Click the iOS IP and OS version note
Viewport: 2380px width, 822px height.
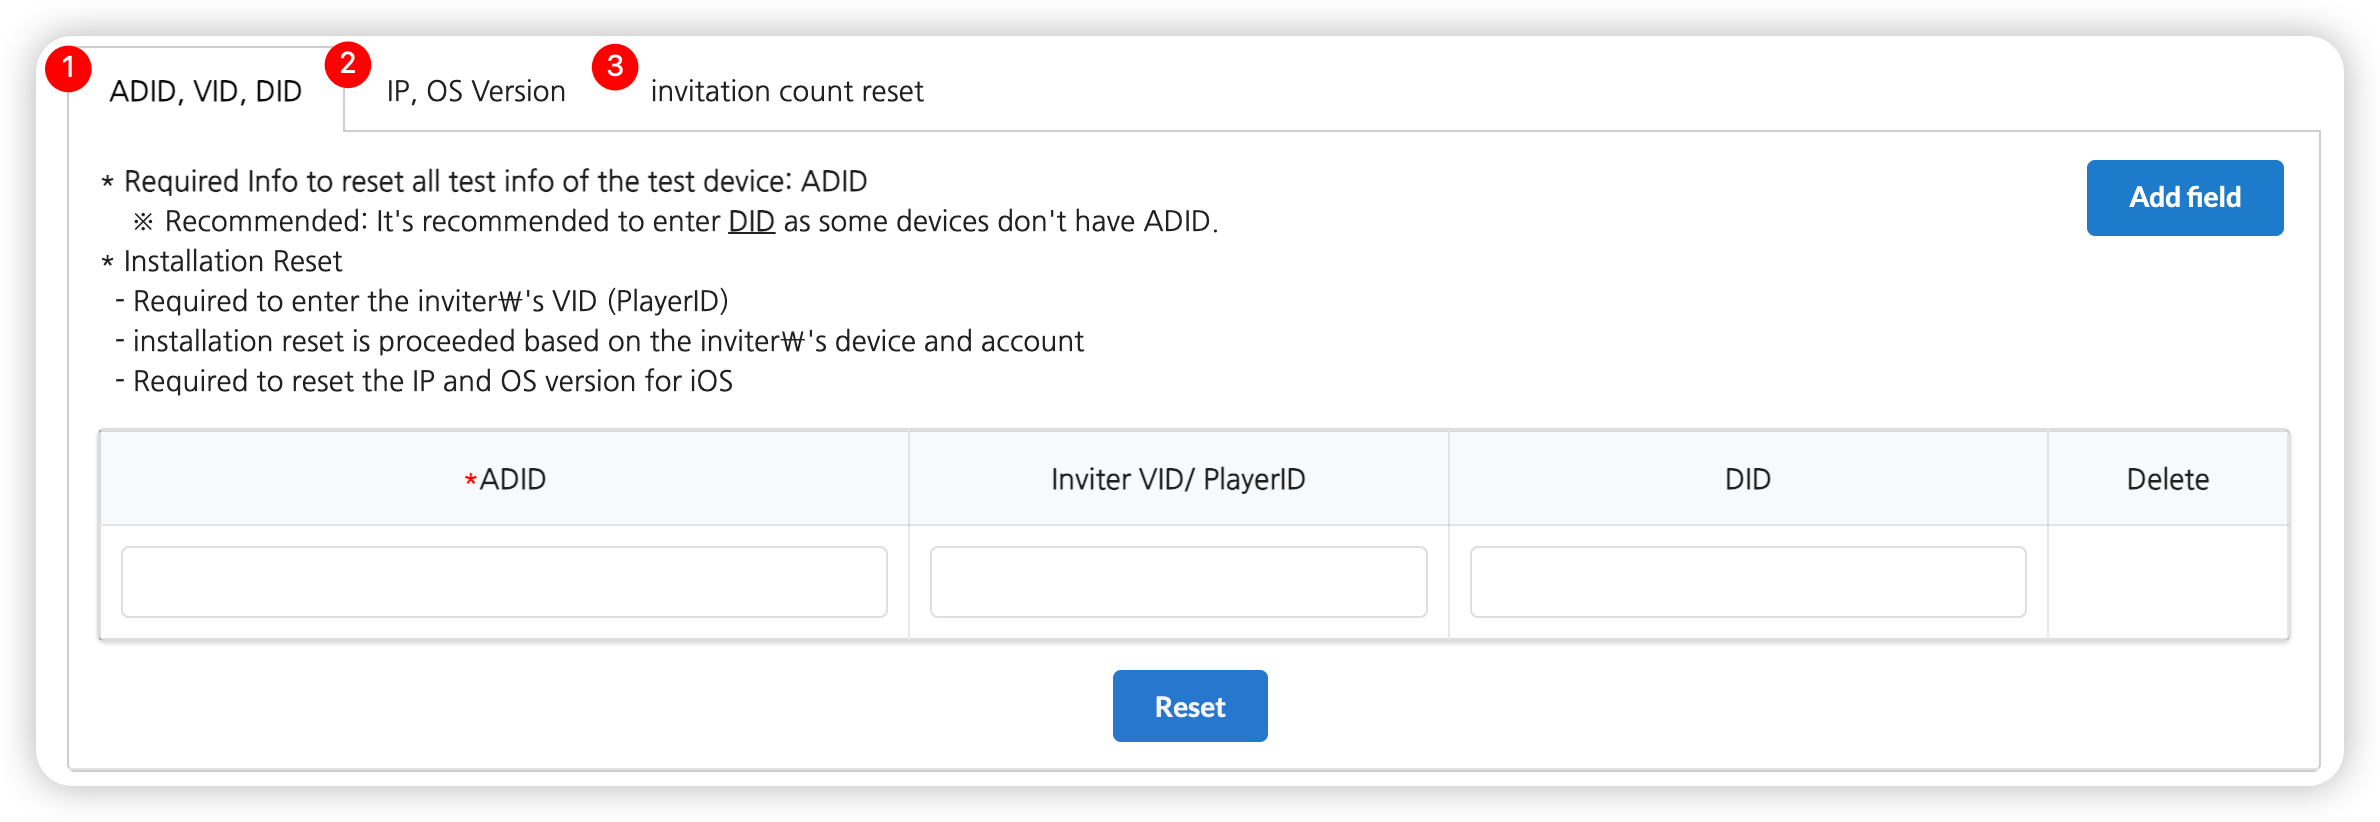pos(432,382)
